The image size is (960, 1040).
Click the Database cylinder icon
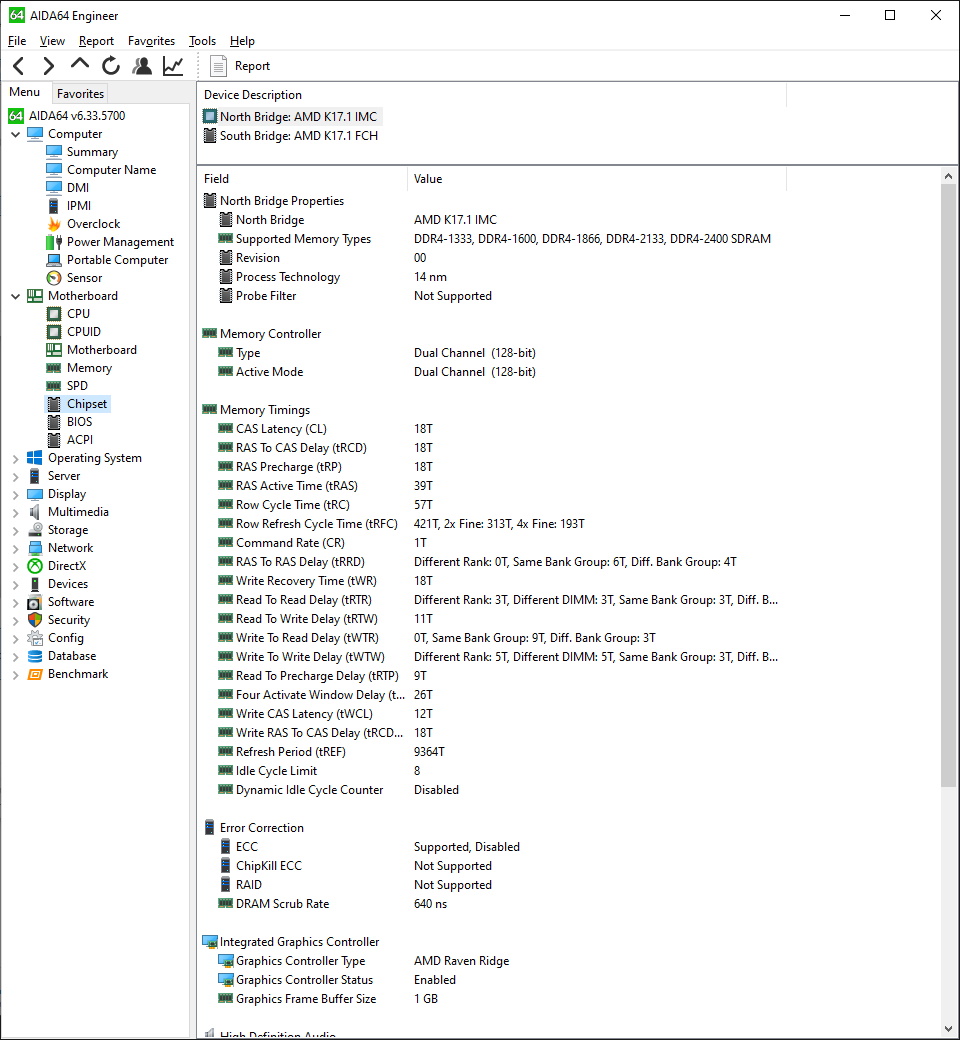pos(35,656)
